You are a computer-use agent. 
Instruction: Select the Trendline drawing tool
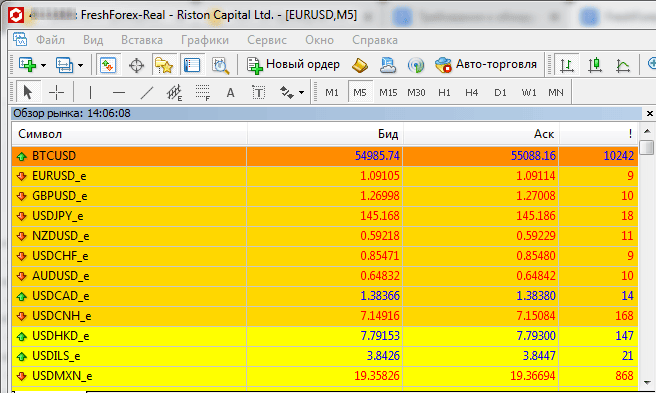tap(146, 92)
